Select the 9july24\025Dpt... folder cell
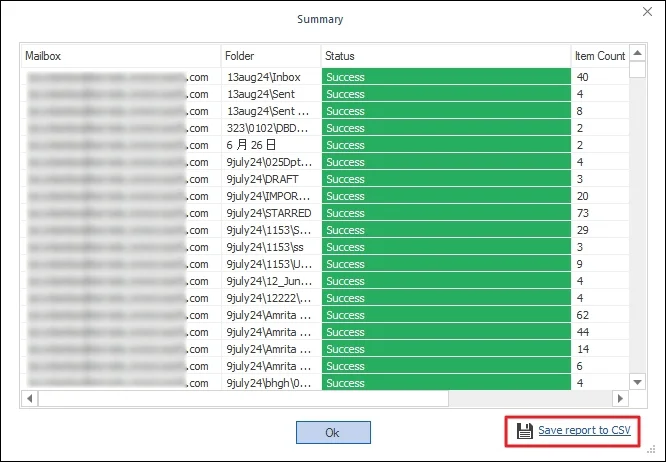 (271, 162)
